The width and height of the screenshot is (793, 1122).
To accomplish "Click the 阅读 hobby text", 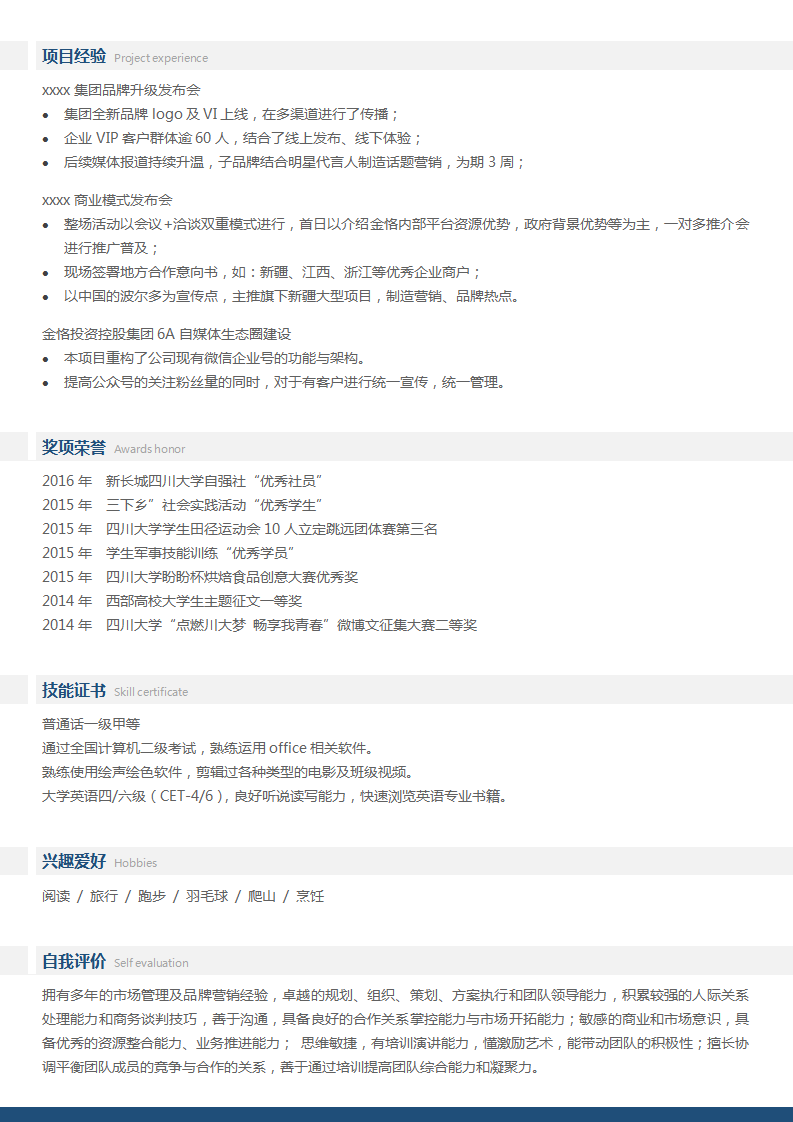I will 56,896.
